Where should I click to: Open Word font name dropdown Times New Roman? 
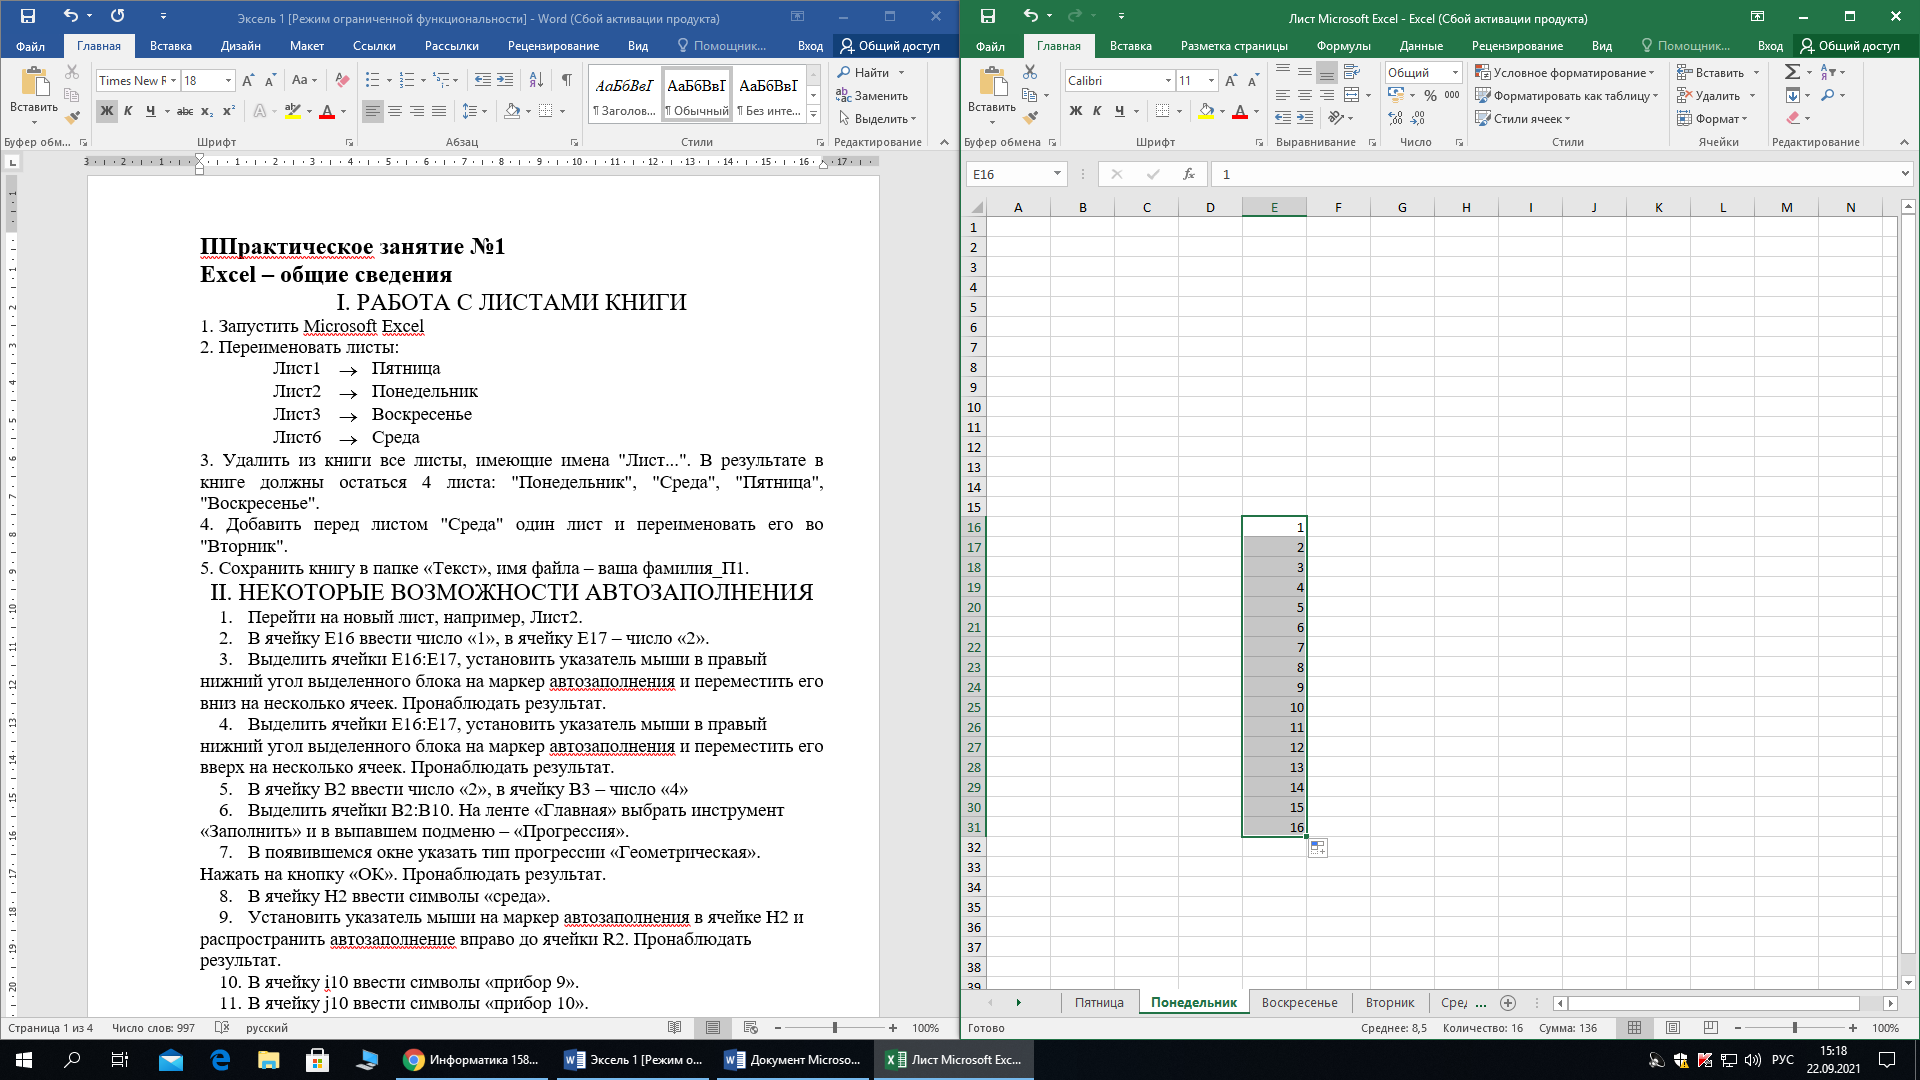(174, 80)
